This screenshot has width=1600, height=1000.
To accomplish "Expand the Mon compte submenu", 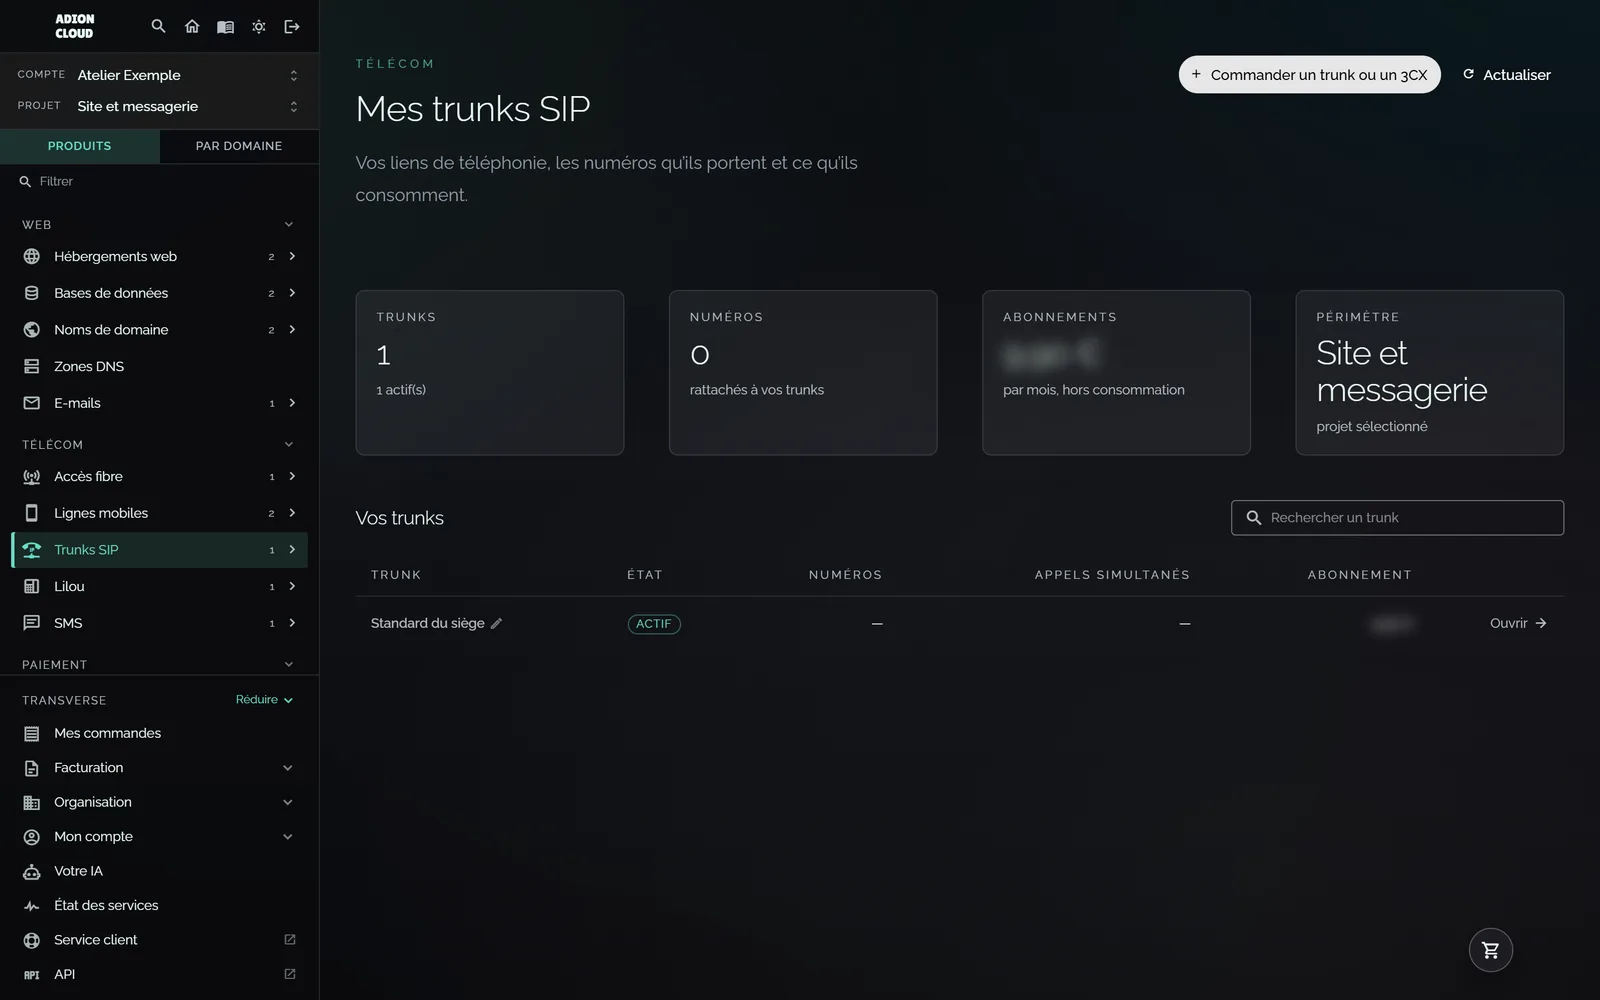I will coord(288,837).
